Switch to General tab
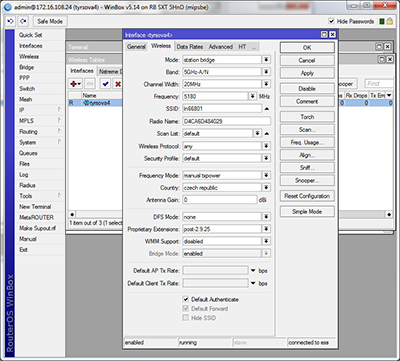Viewport: 400px width, 361px height. point(136,47)
